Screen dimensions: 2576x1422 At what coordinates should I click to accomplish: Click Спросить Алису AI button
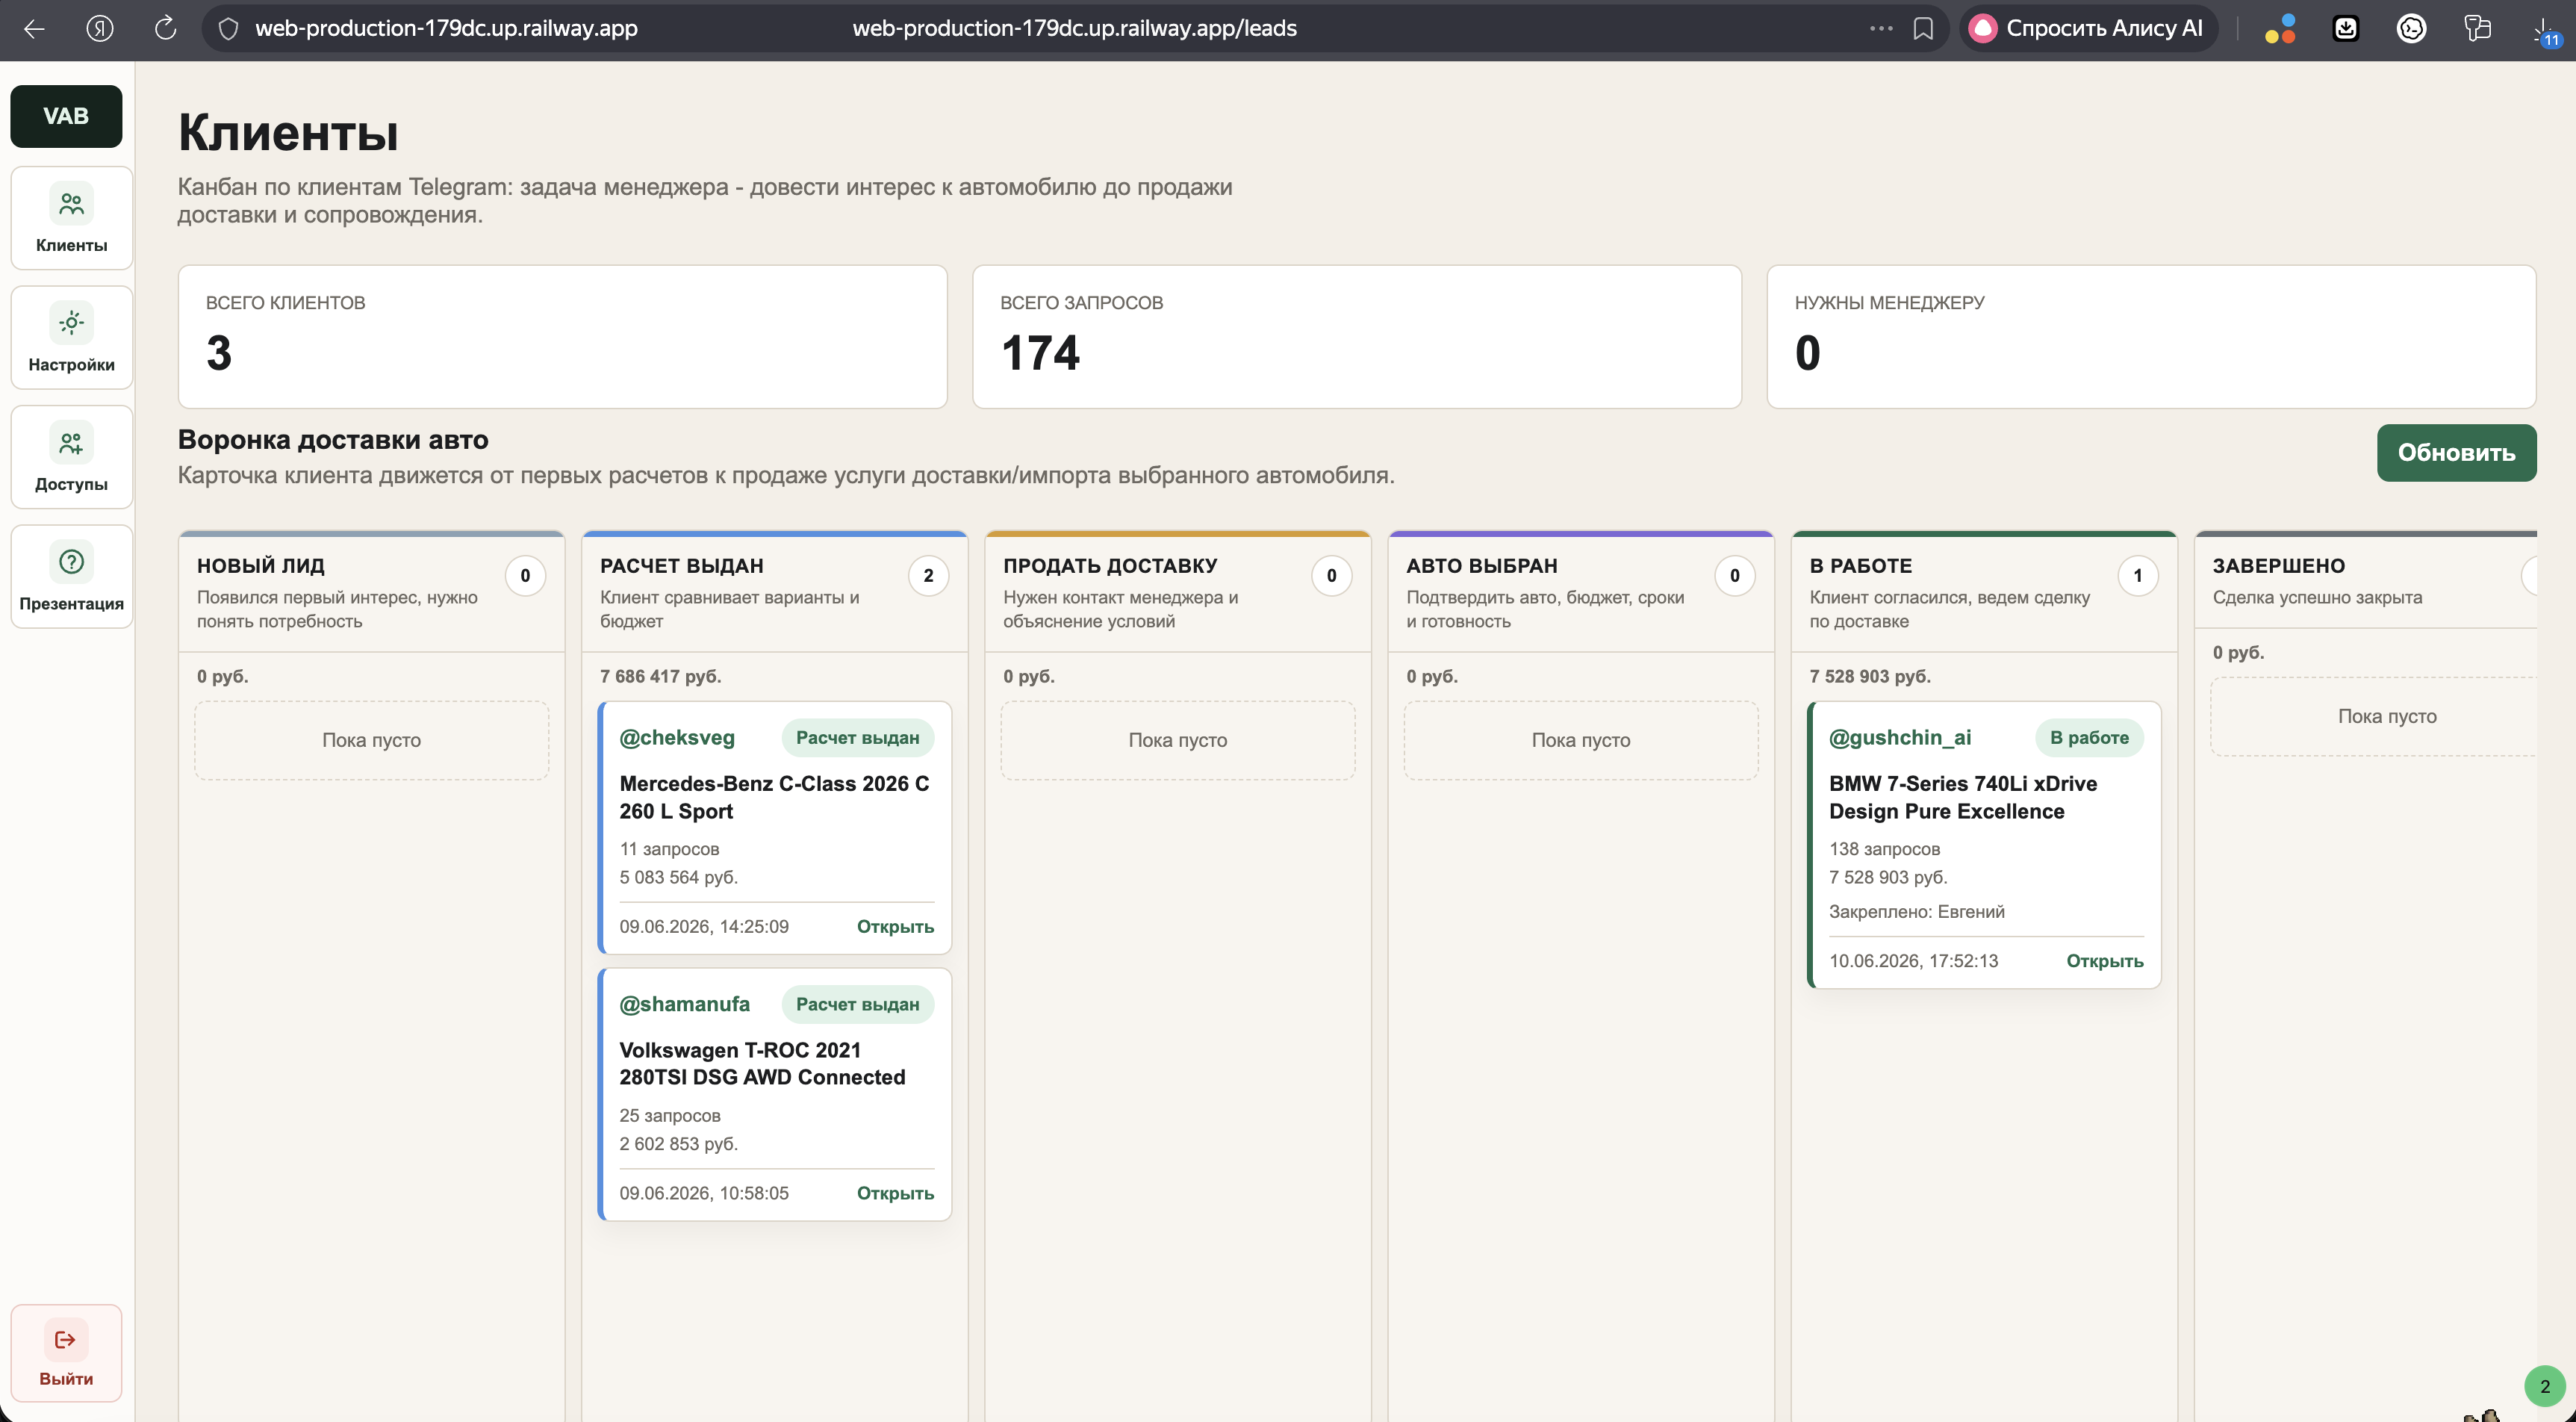2088,28
